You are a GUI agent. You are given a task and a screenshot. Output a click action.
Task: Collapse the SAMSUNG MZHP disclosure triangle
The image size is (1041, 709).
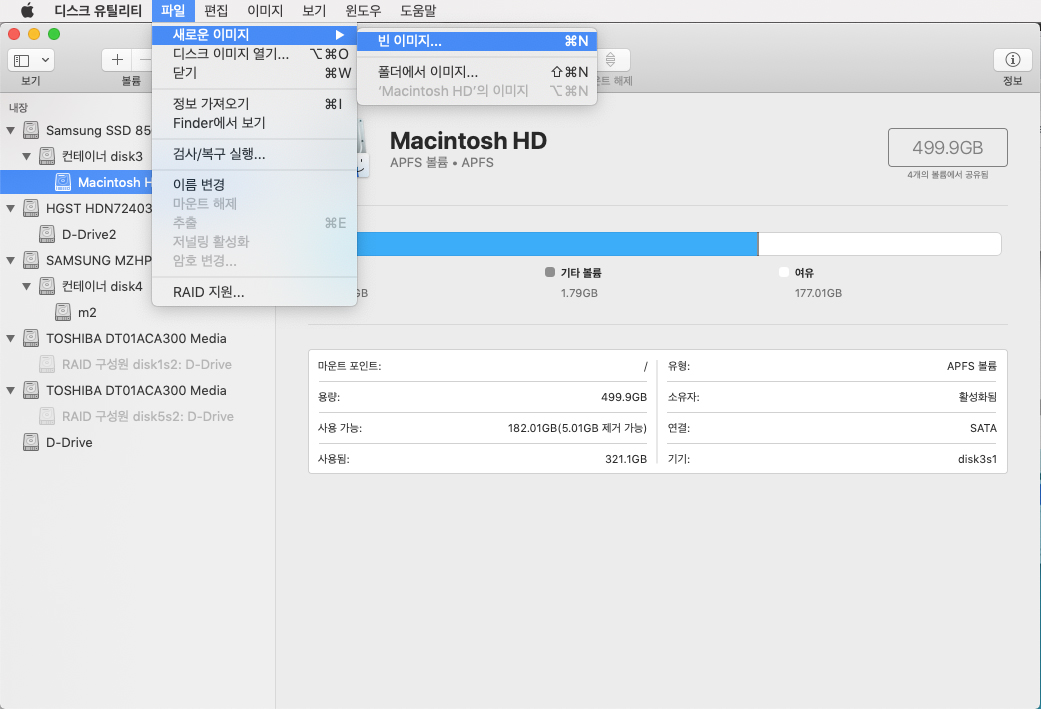click(x=11, y=260)
